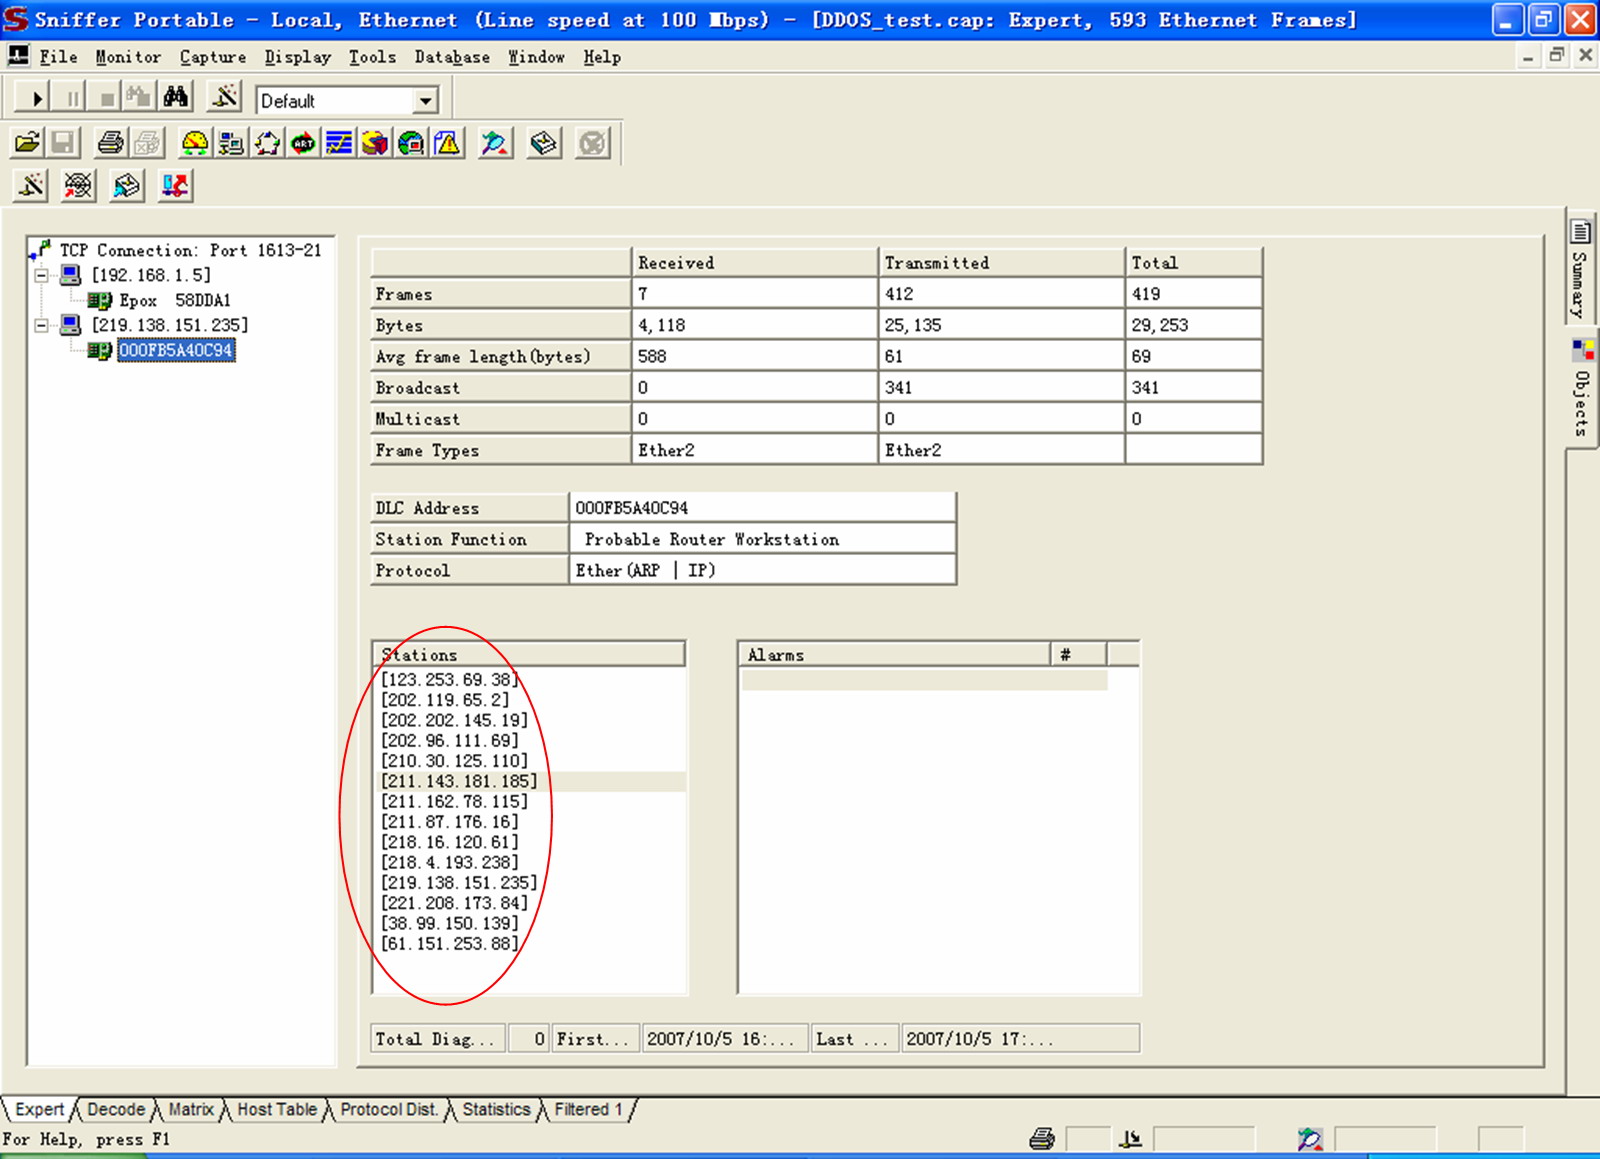This screenshot has height=1159, width=1600.
Task: Collapse the 192.168.1.5 tree node
Action: [41, 275]
